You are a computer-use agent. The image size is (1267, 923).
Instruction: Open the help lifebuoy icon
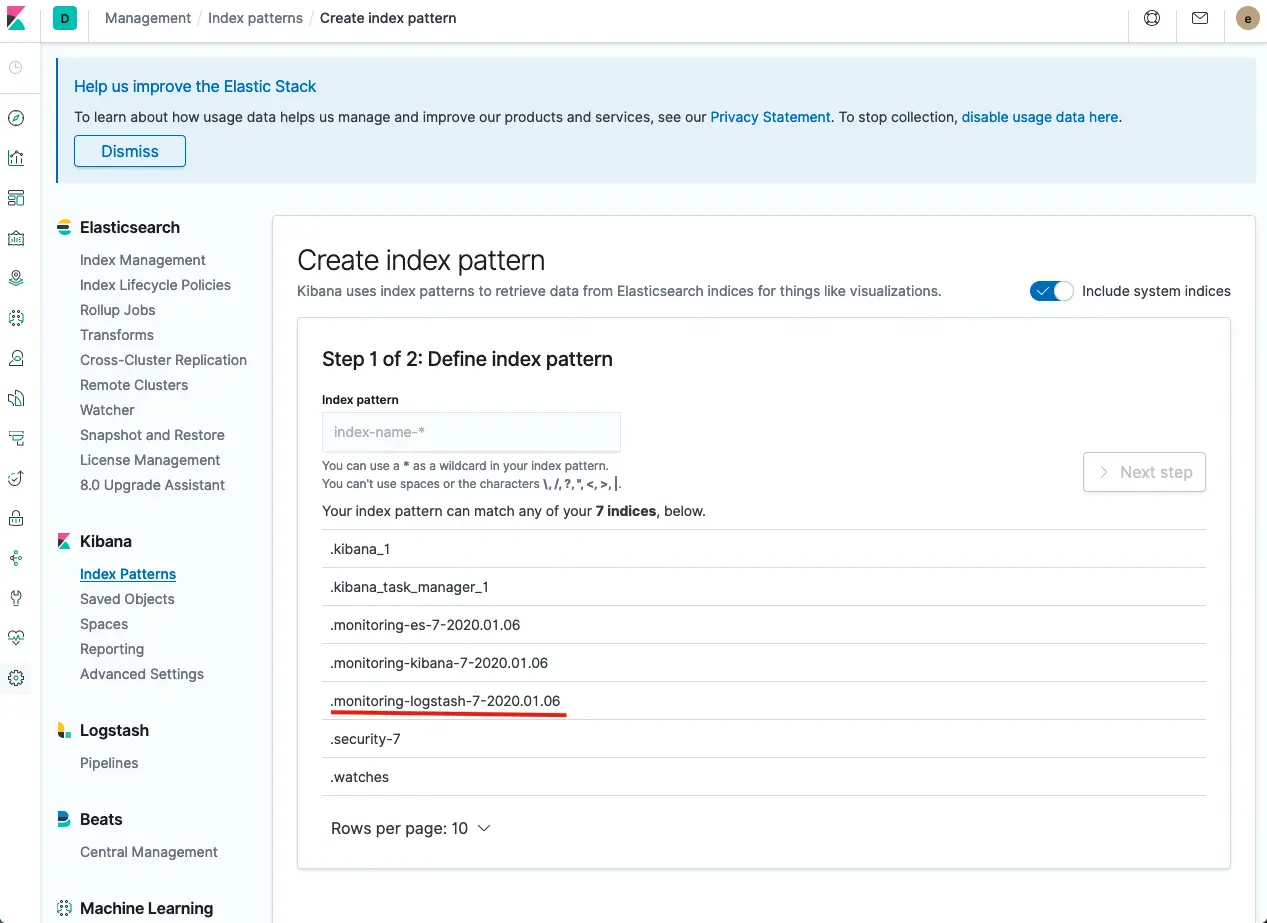coord(1152,18)
